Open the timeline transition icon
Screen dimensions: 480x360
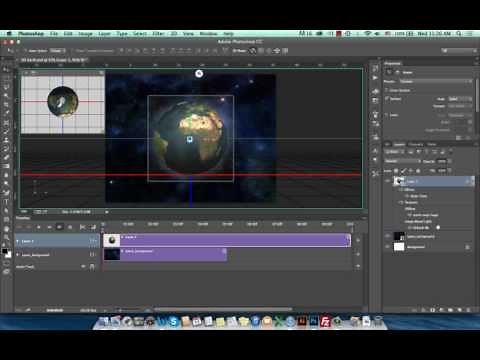click(93, 227)
